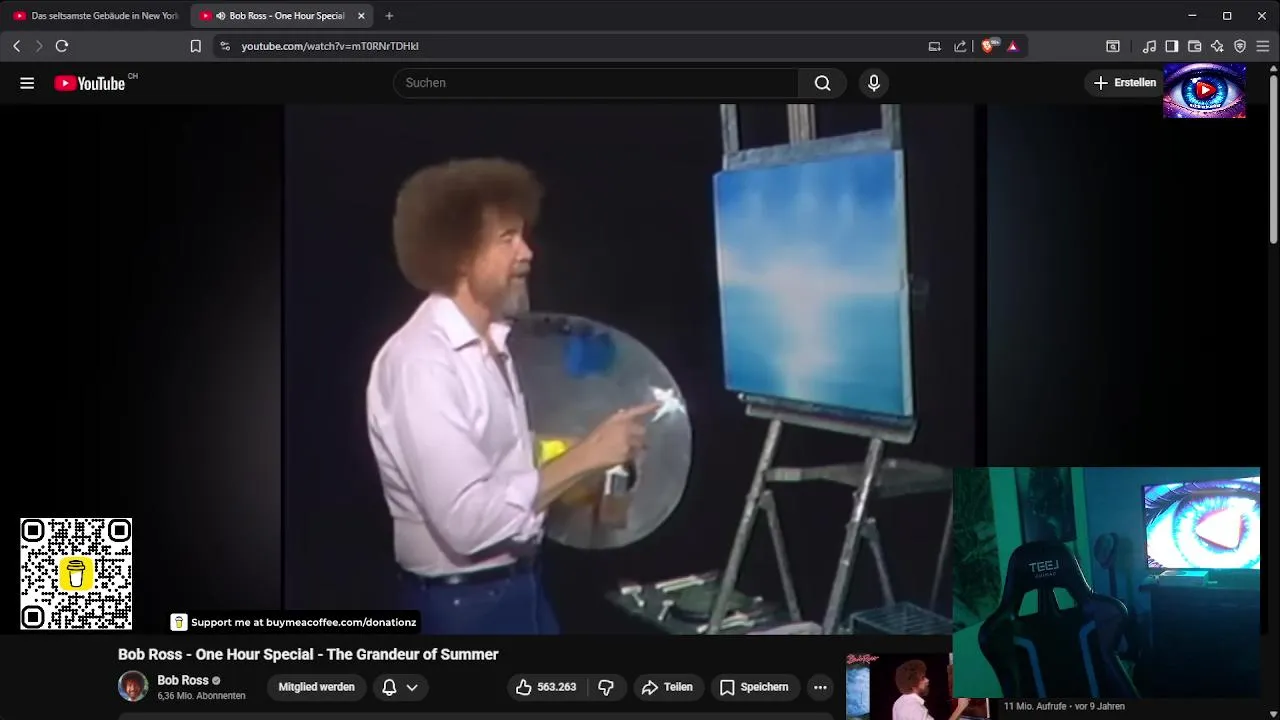
Task: Click the video title text
Action: click(308, 654)
